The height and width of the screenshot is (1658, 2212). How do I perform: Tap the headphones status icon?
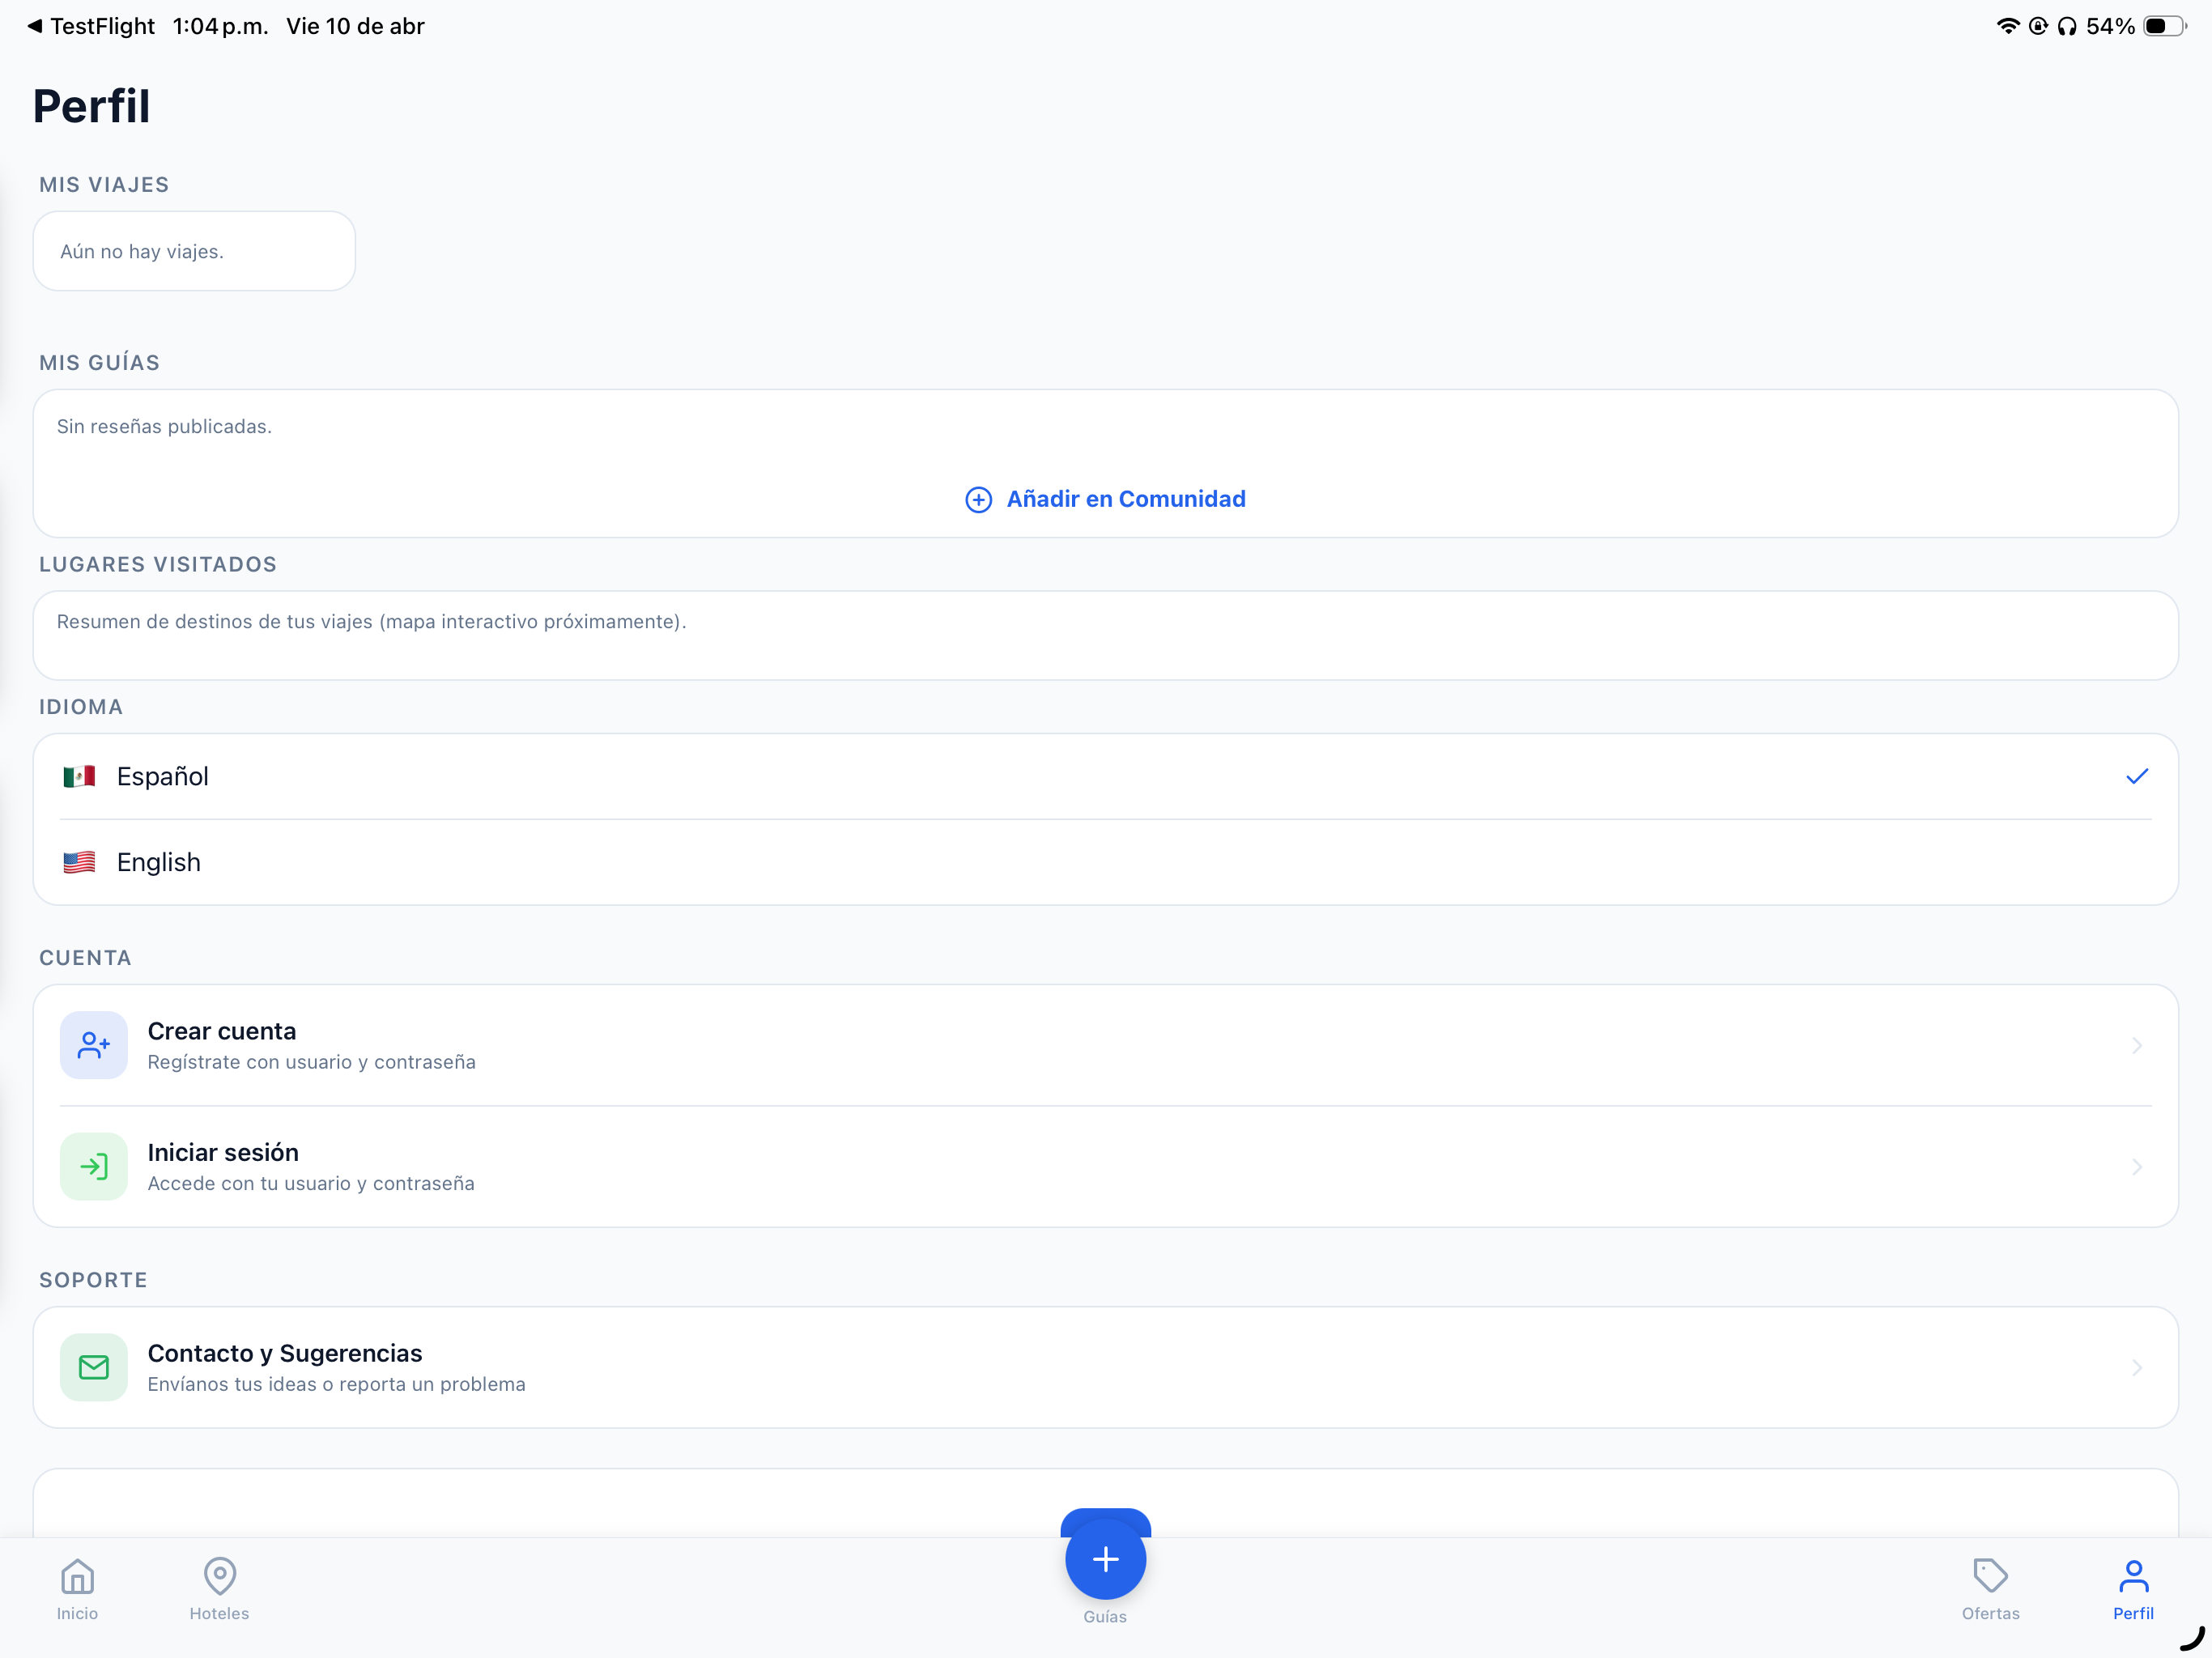pyautogui.click(x=2066, y=26)
